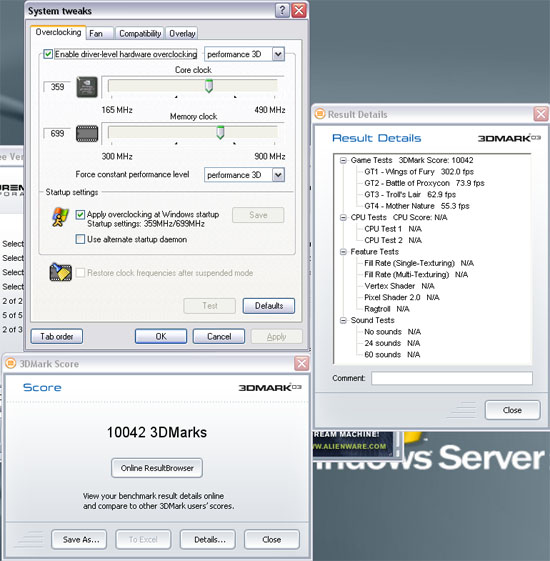Screen dimensions: 550x561
Task: Collapse the Sound Tests tree node
Action: pyautogui.click(x=343, y=320)
